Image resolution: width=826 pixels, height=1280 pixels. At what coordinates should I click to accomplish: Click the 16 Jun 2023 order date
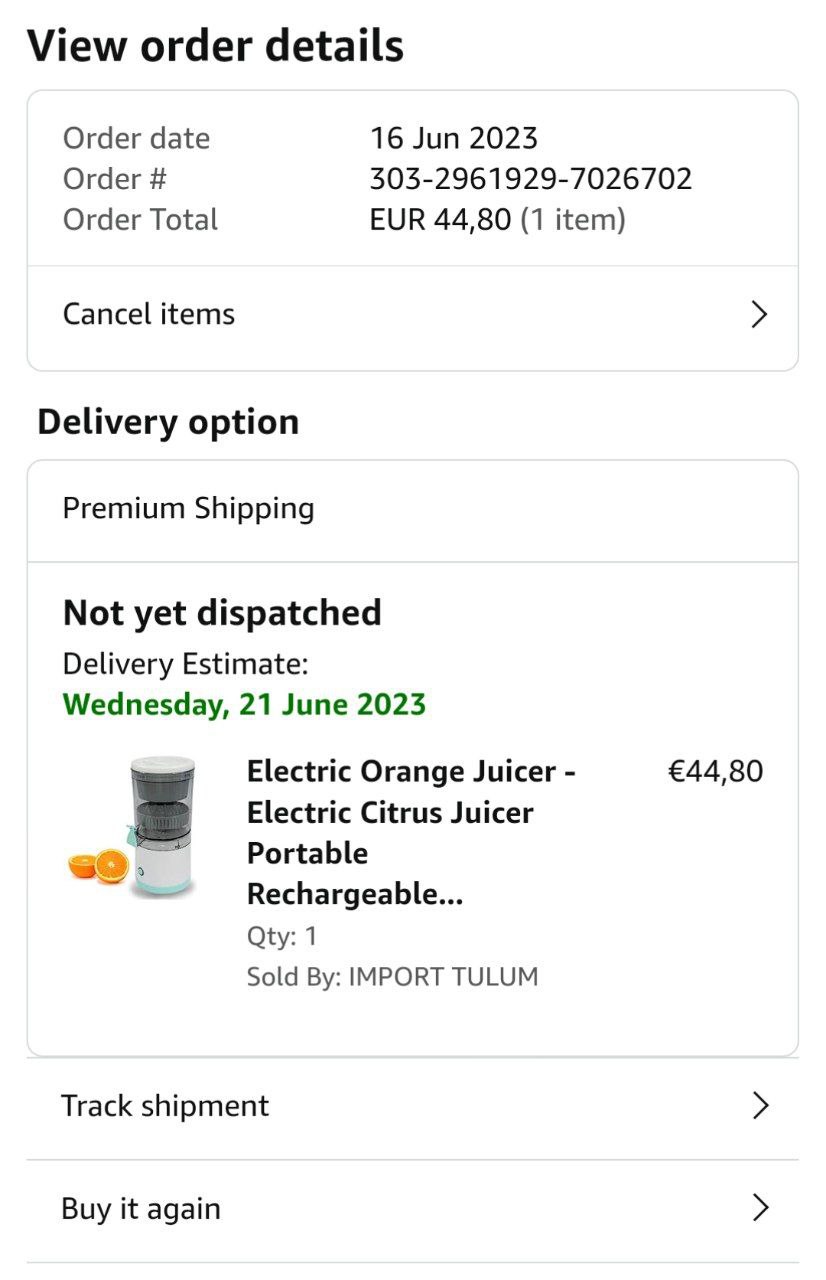[454, 138]
